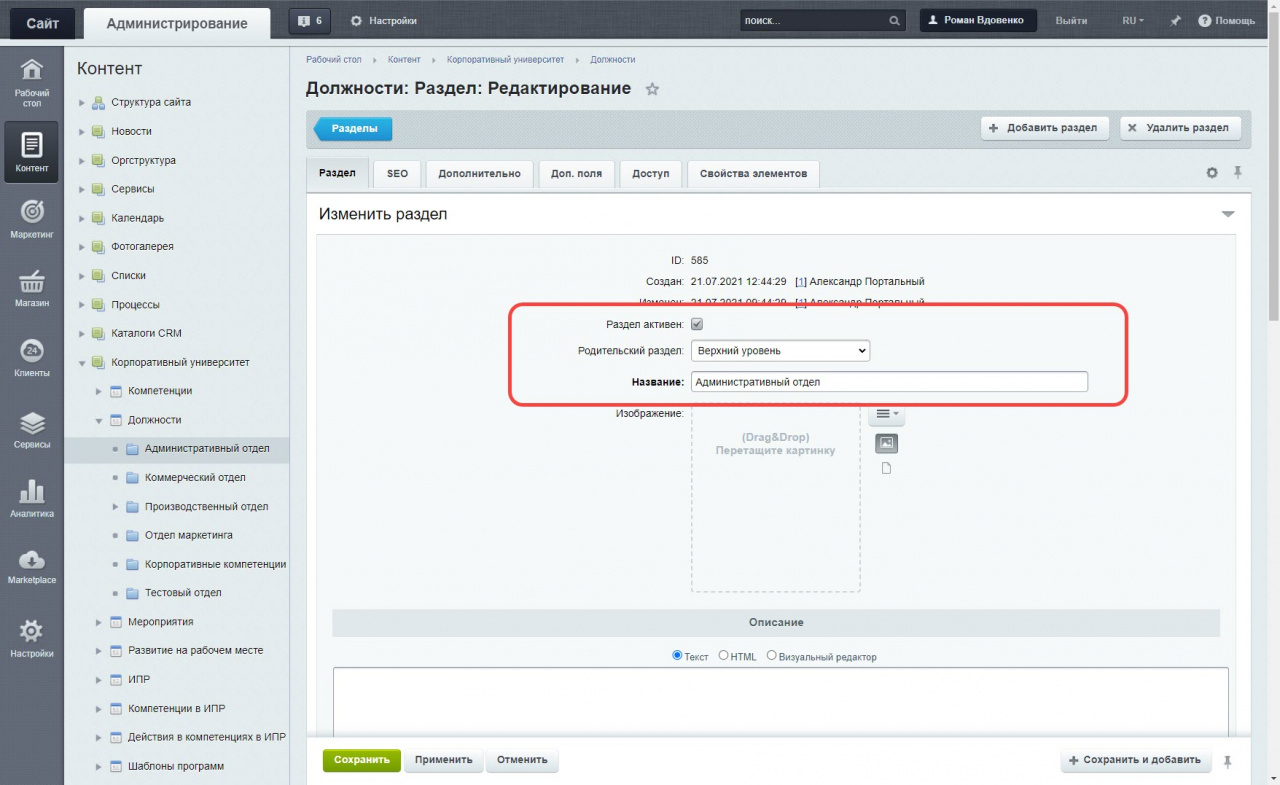Open form settings gear icon
The image size is (1280, 785).
(1212, 173)
